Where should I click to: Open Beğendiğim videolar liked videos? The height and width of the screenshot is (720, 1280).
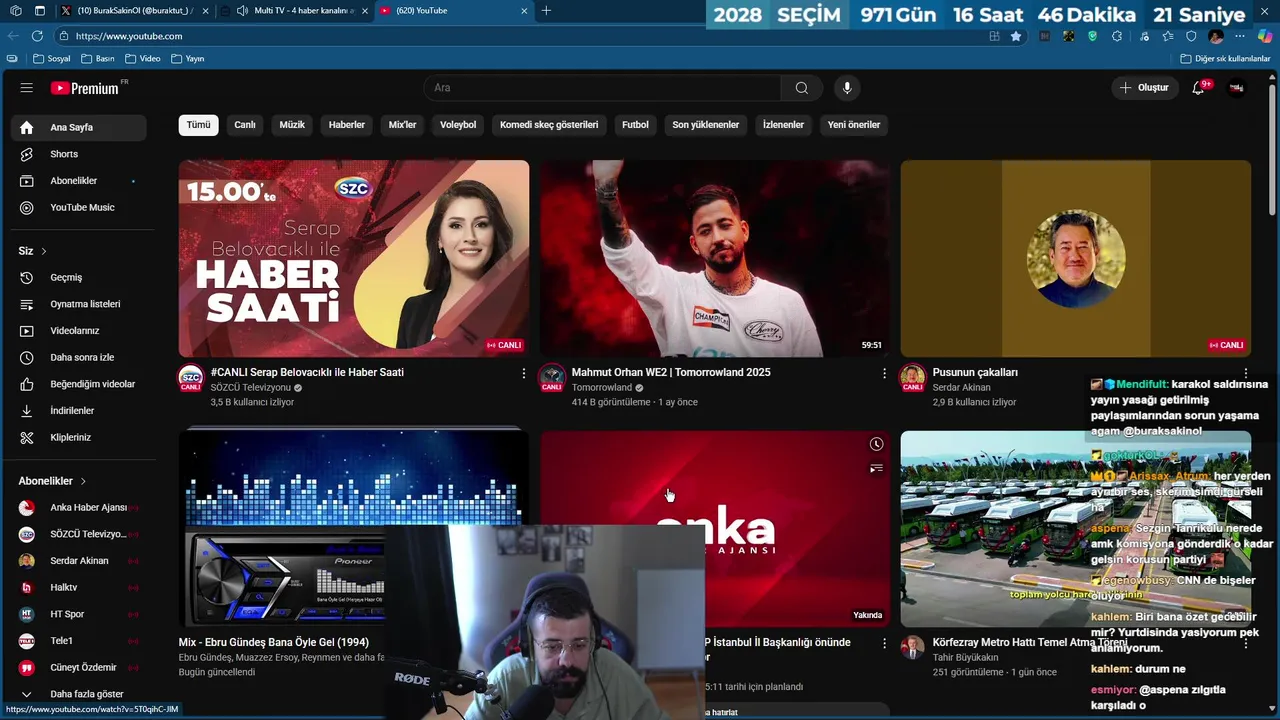[x=78, y=384]
